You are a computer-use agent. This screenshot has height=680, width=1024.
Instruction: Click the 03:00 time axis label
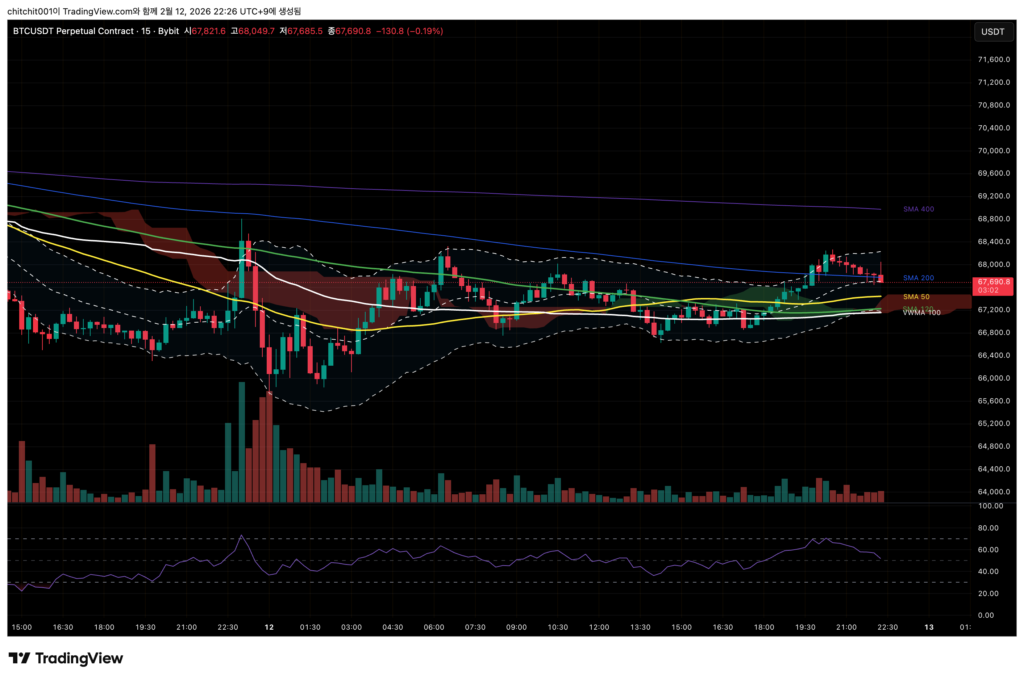point(351,627)
